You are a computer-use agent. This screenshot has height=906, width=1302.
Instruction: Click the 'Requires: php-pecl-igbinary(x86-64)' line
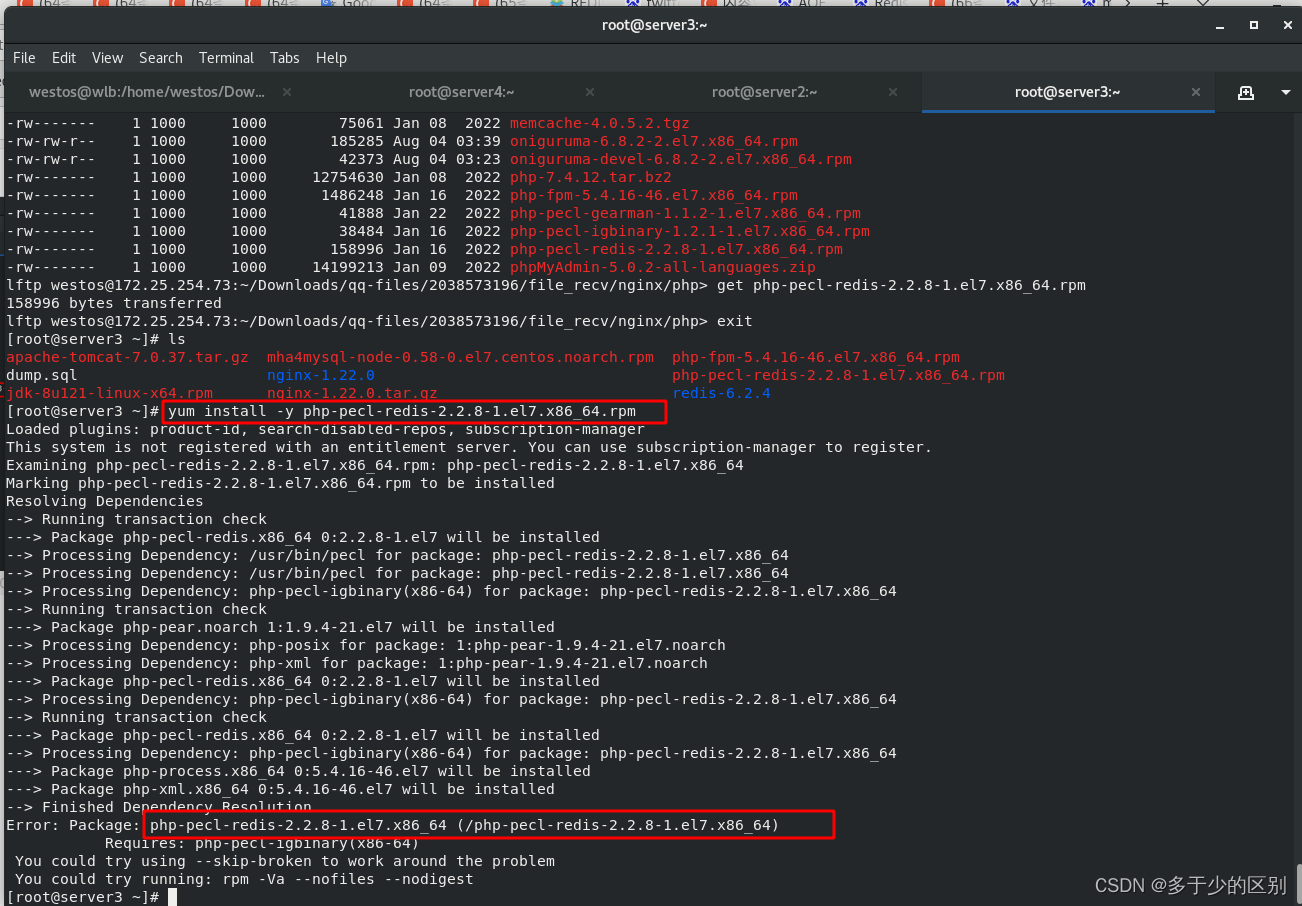click(x=262, y=843)
